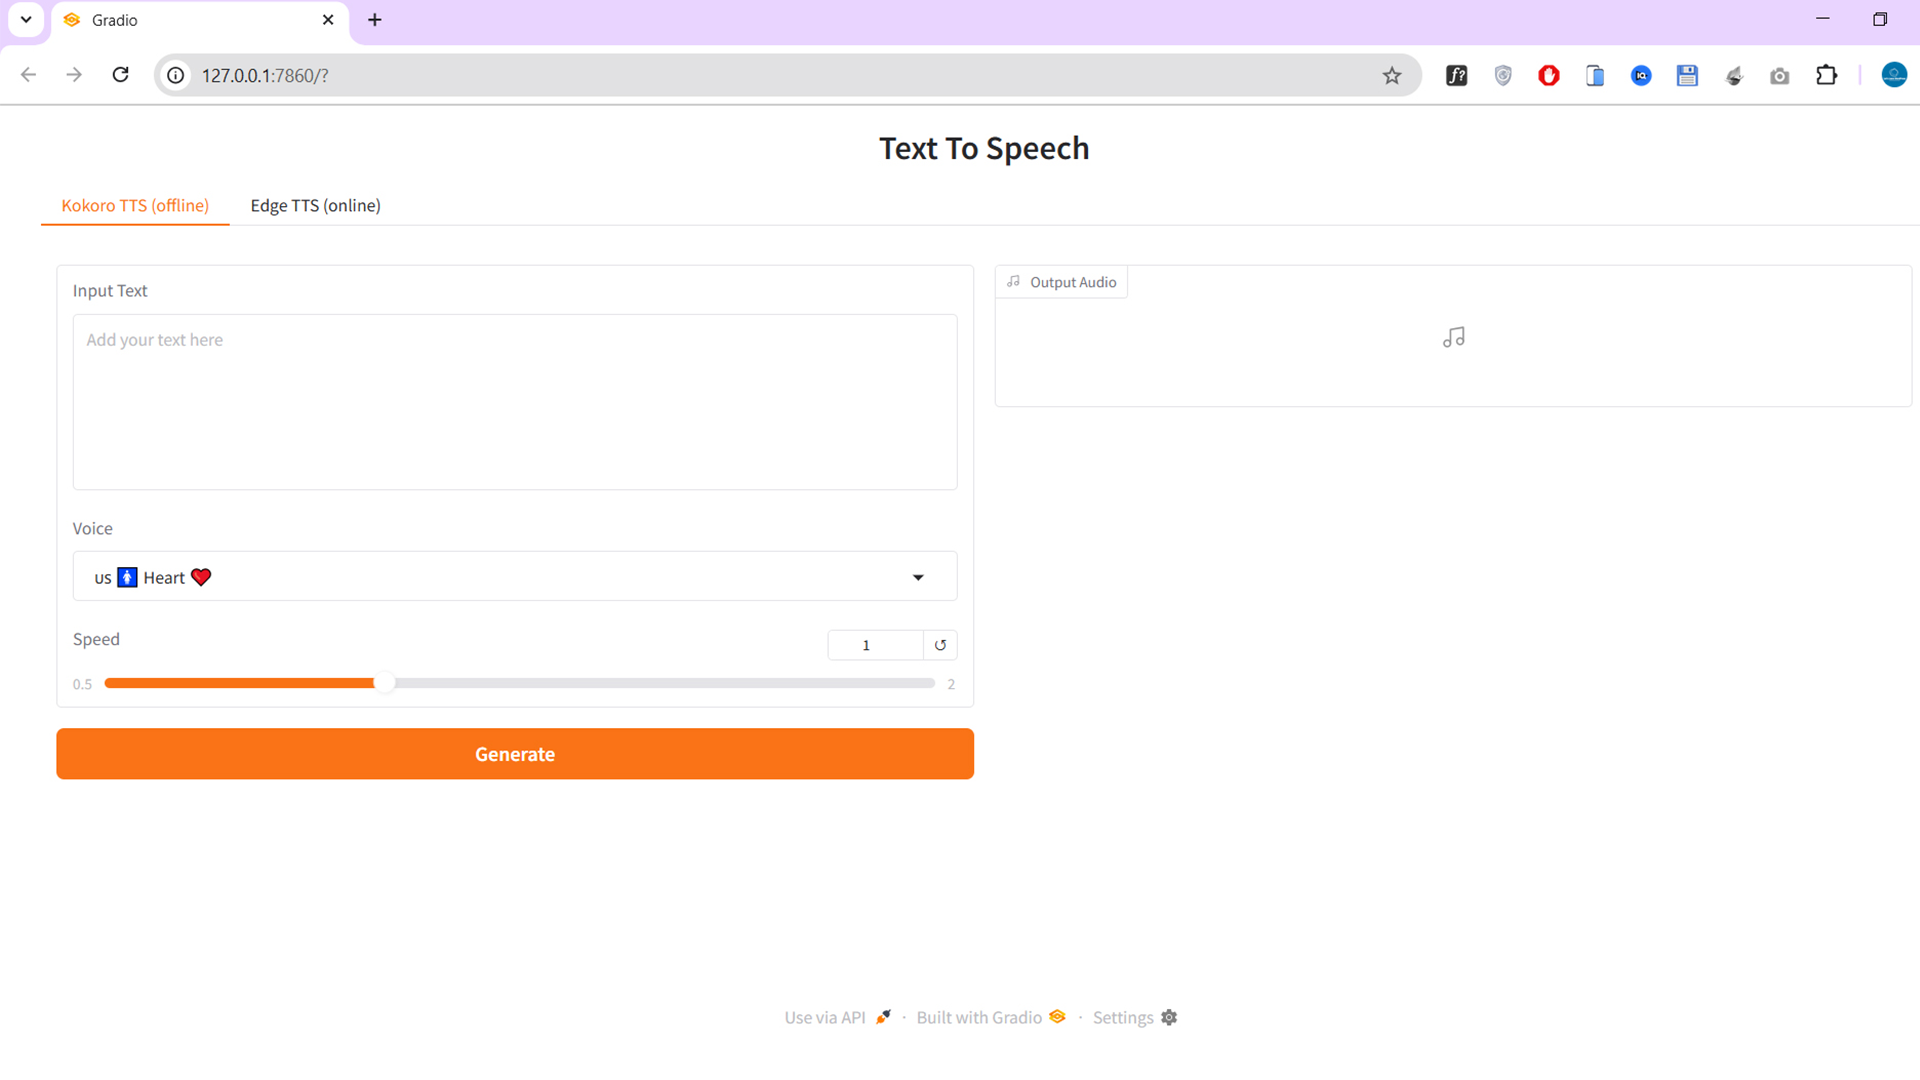Expand the tab search chevron at top left

25,20
